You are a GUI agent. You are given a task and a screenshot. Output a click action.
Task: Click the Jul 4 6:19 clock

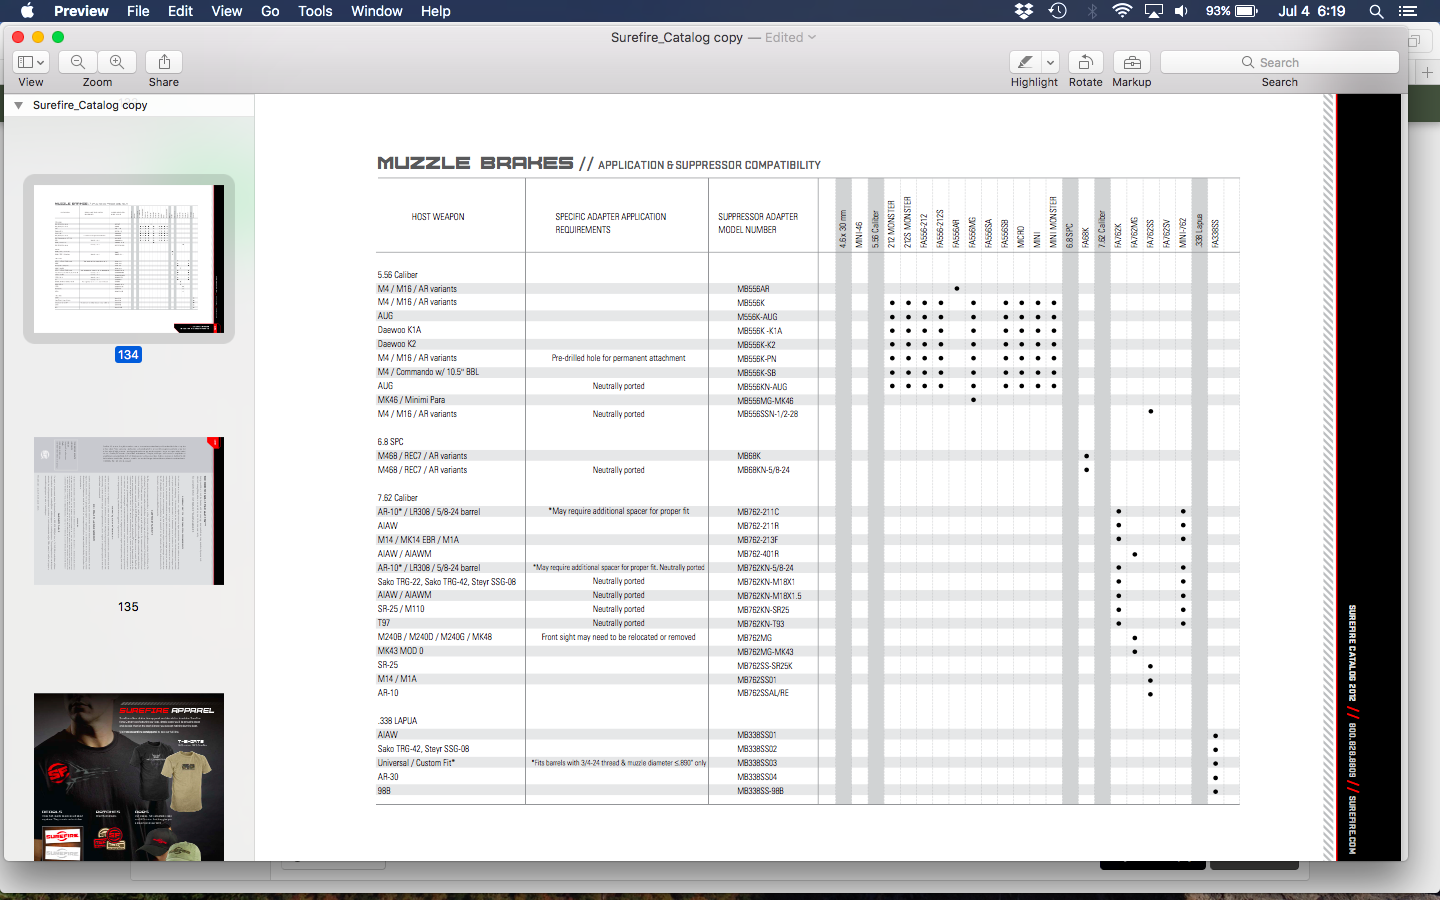(1311, 11)
